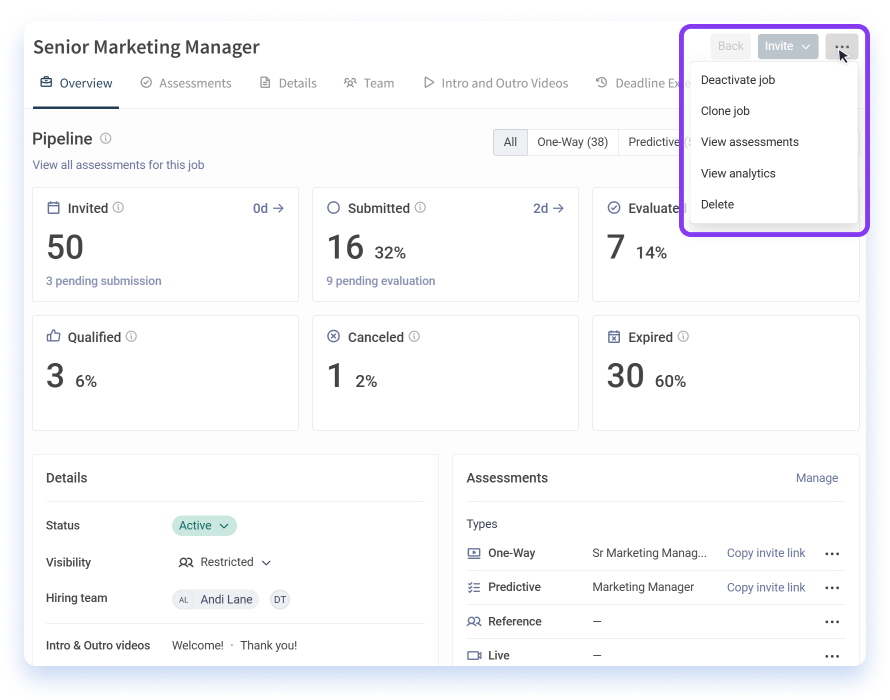Click the x-circle icon on Canceled card

334,337
